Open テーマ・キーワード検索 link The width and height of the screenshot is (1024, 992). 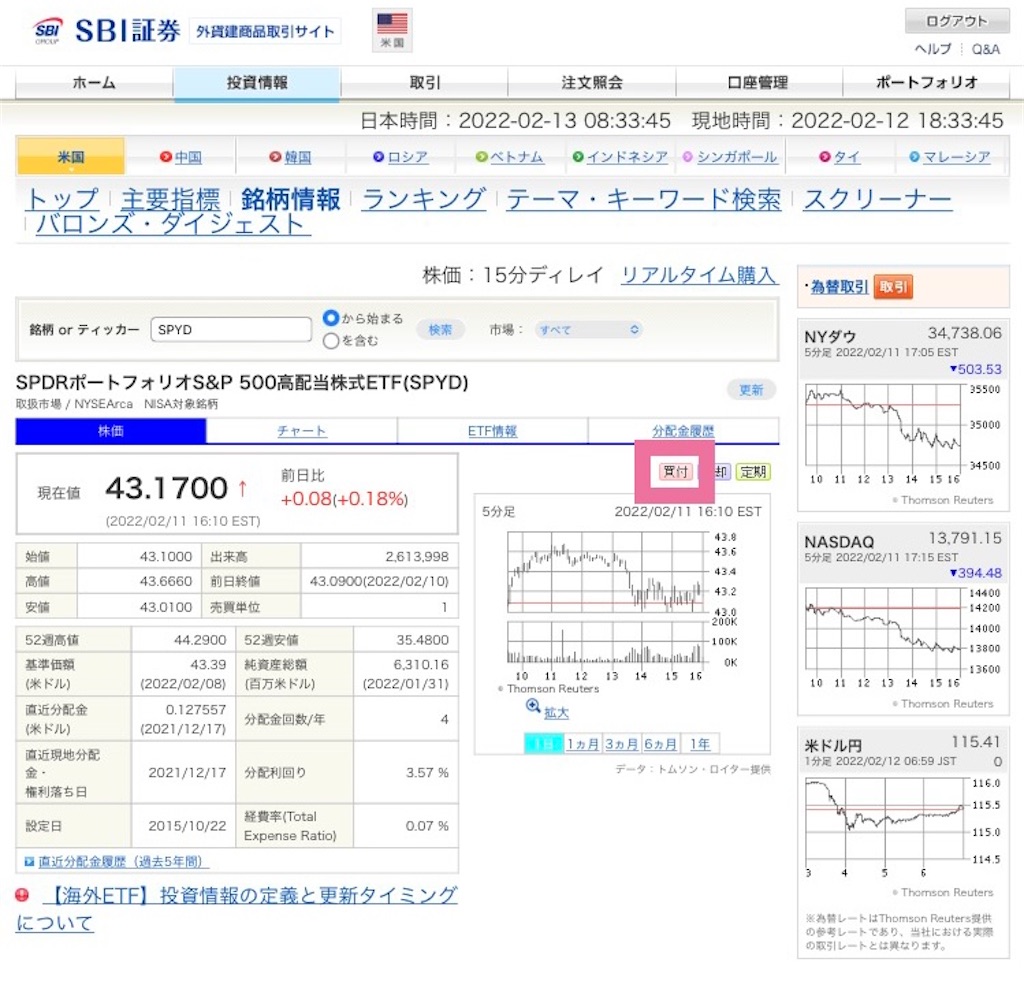[643, 199]
